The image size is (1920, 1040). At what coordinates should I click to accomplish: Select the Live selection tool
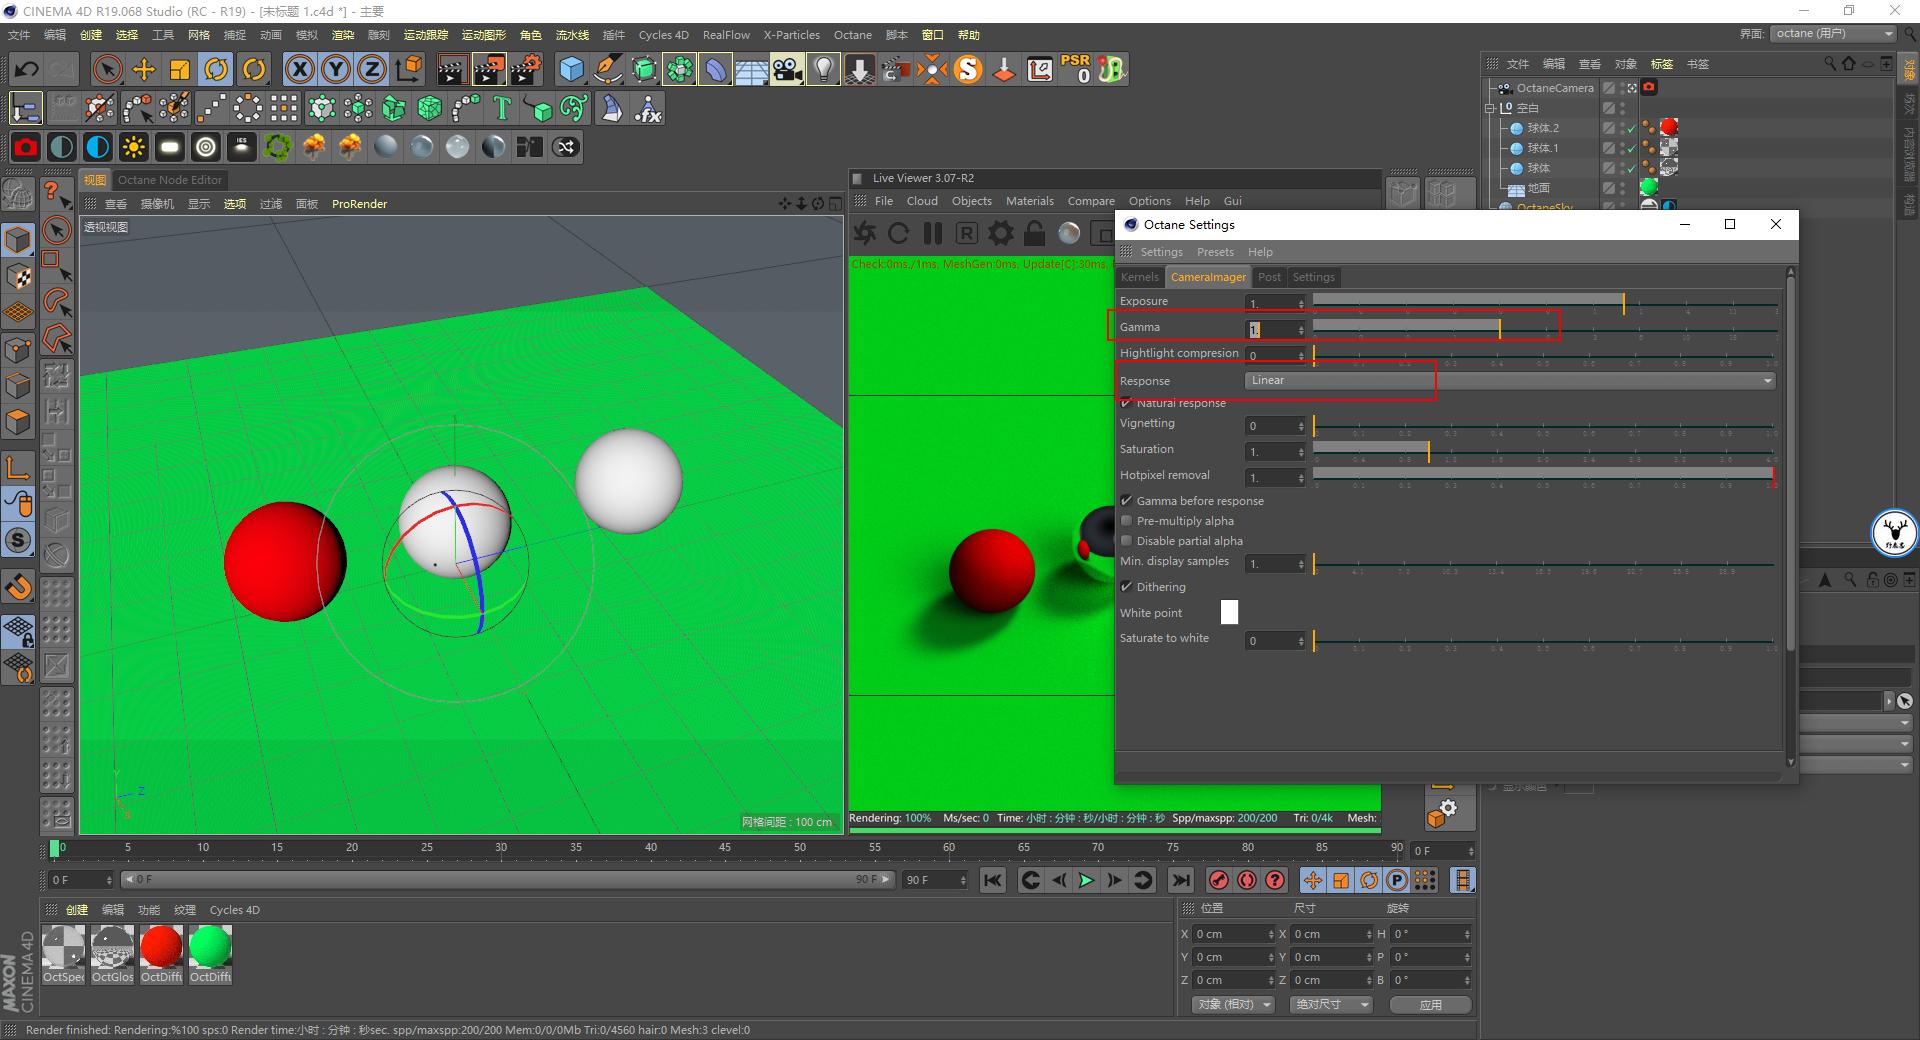[106, 69]
